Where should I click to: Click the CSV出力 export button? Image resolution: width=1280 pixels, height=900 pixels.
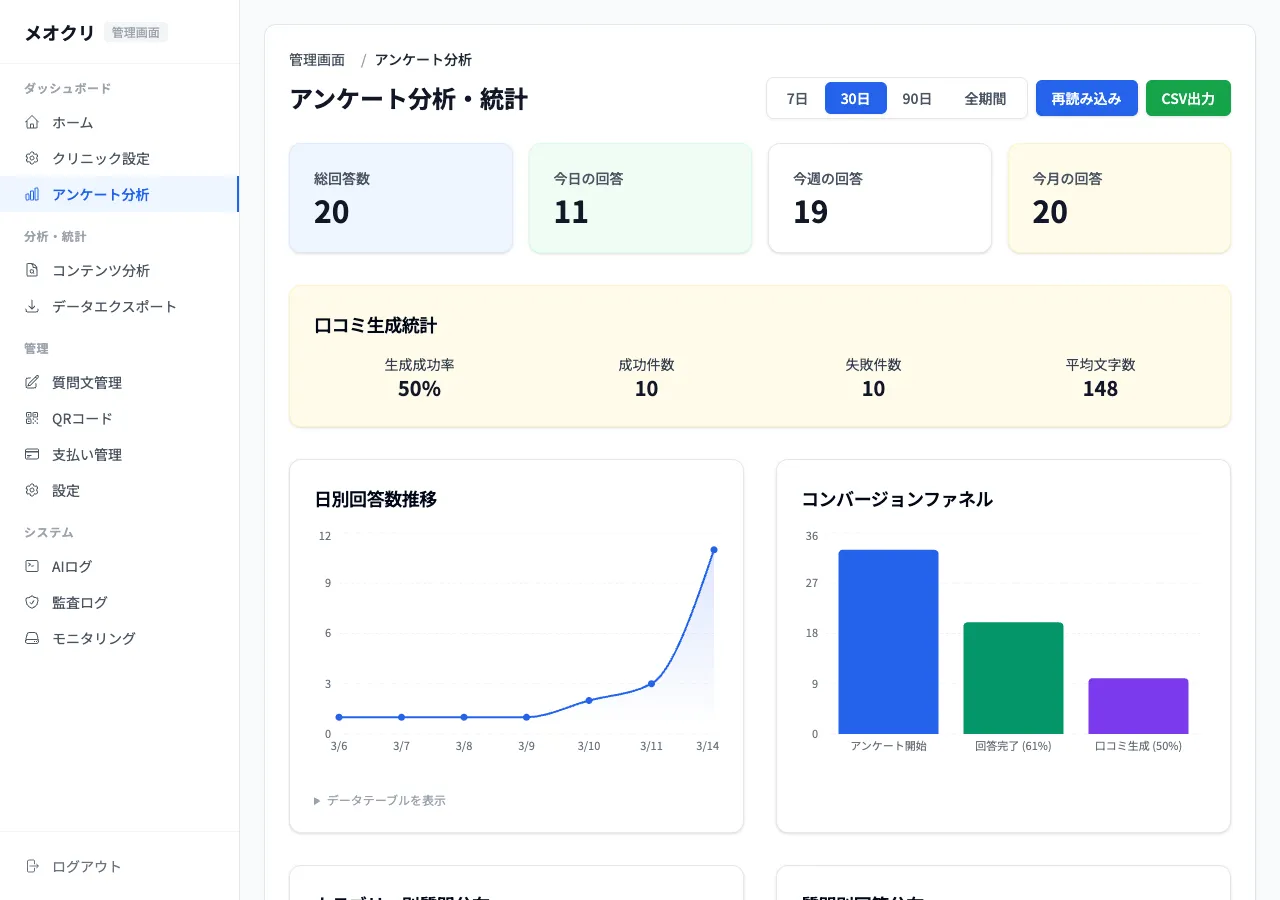pyautogui.click(x=1188, y=98)
